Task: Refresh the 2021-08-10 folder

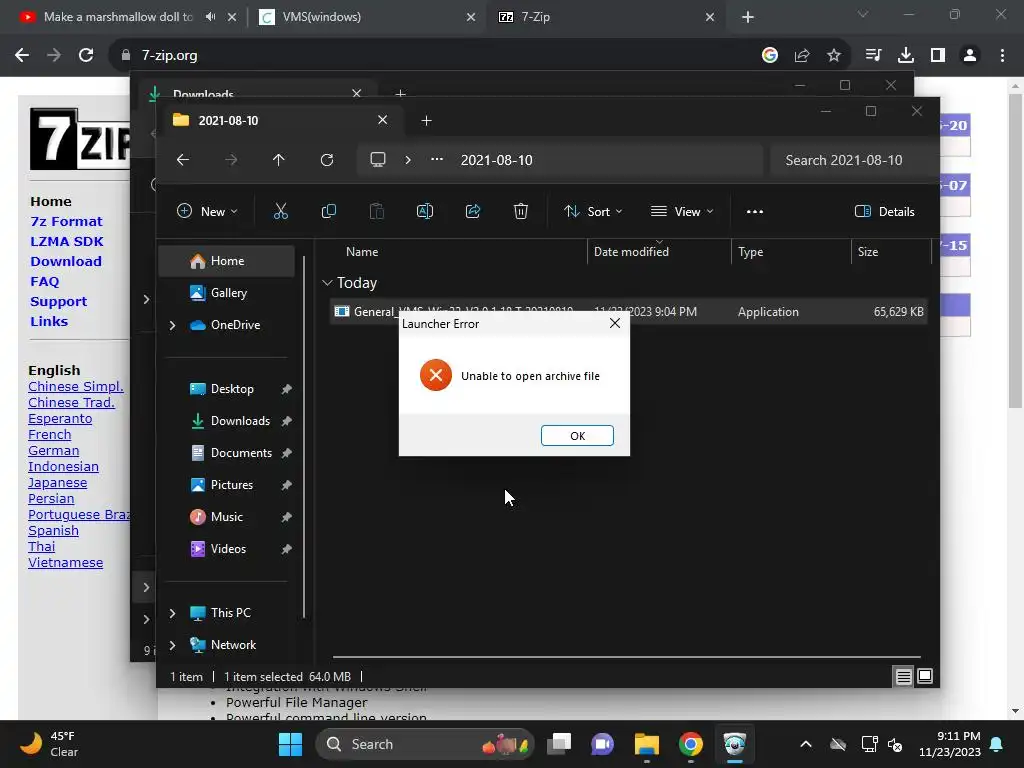Action: [327, 159]
